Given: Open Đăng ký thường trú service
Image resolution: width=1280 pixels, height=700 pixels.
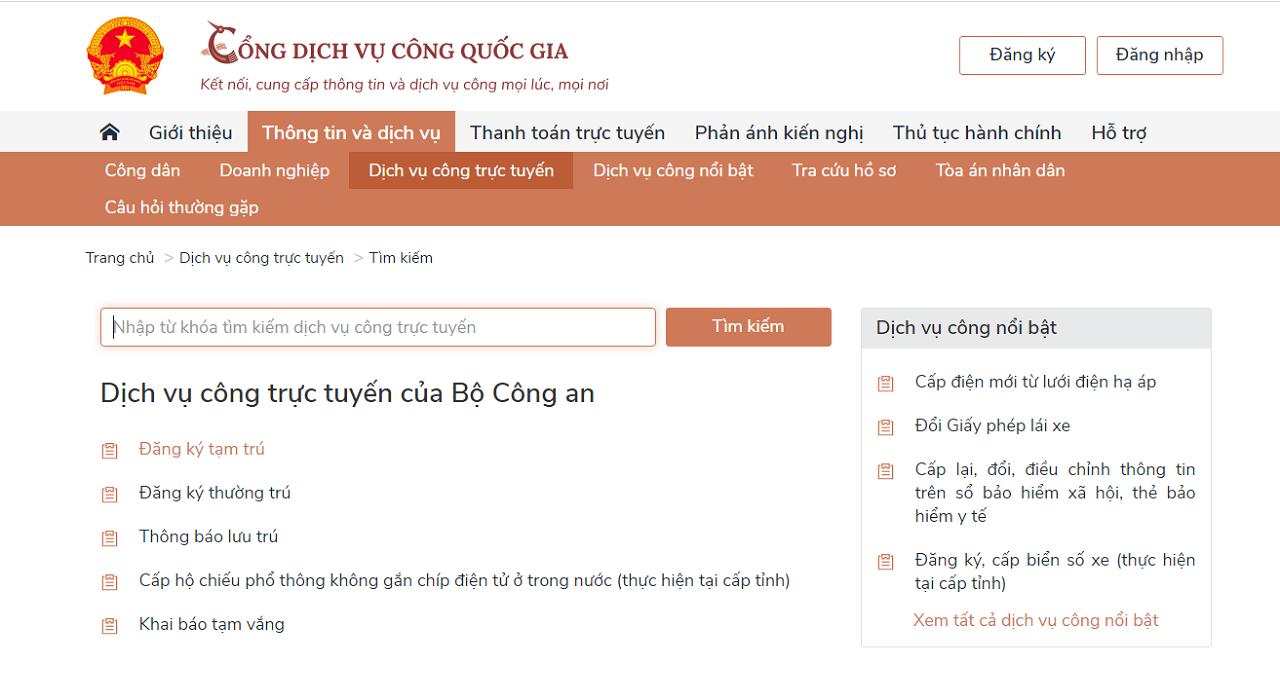Looking at the screenshot, I should (x=215, y=493).
